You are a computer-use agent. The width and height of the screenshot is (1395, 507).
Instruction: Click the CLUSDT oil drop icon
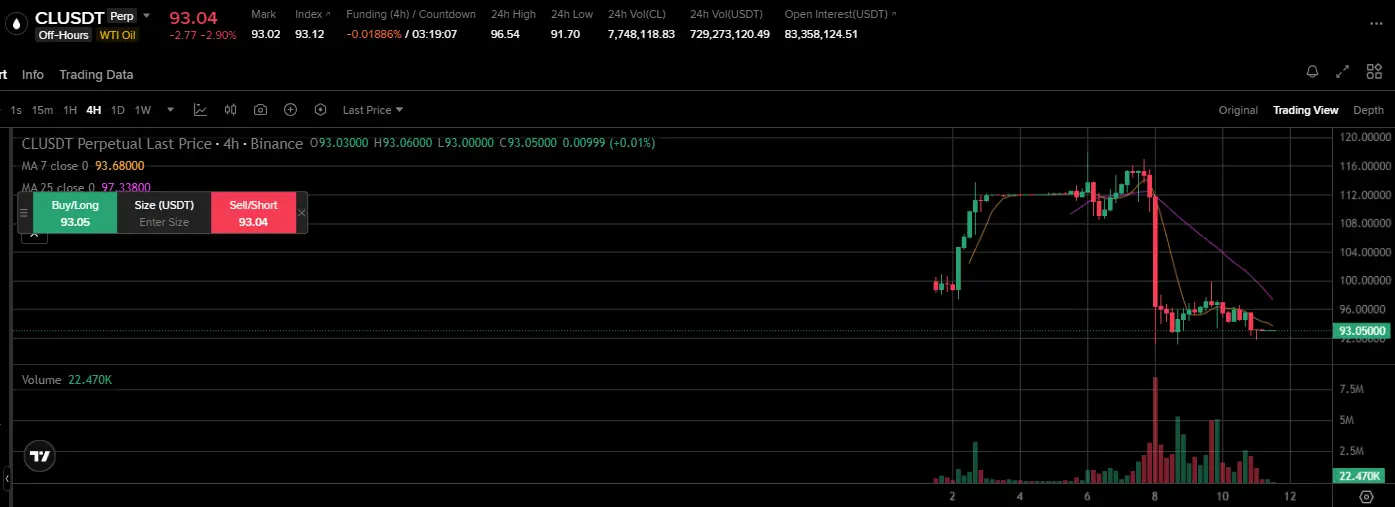click(x=16, y=25)
